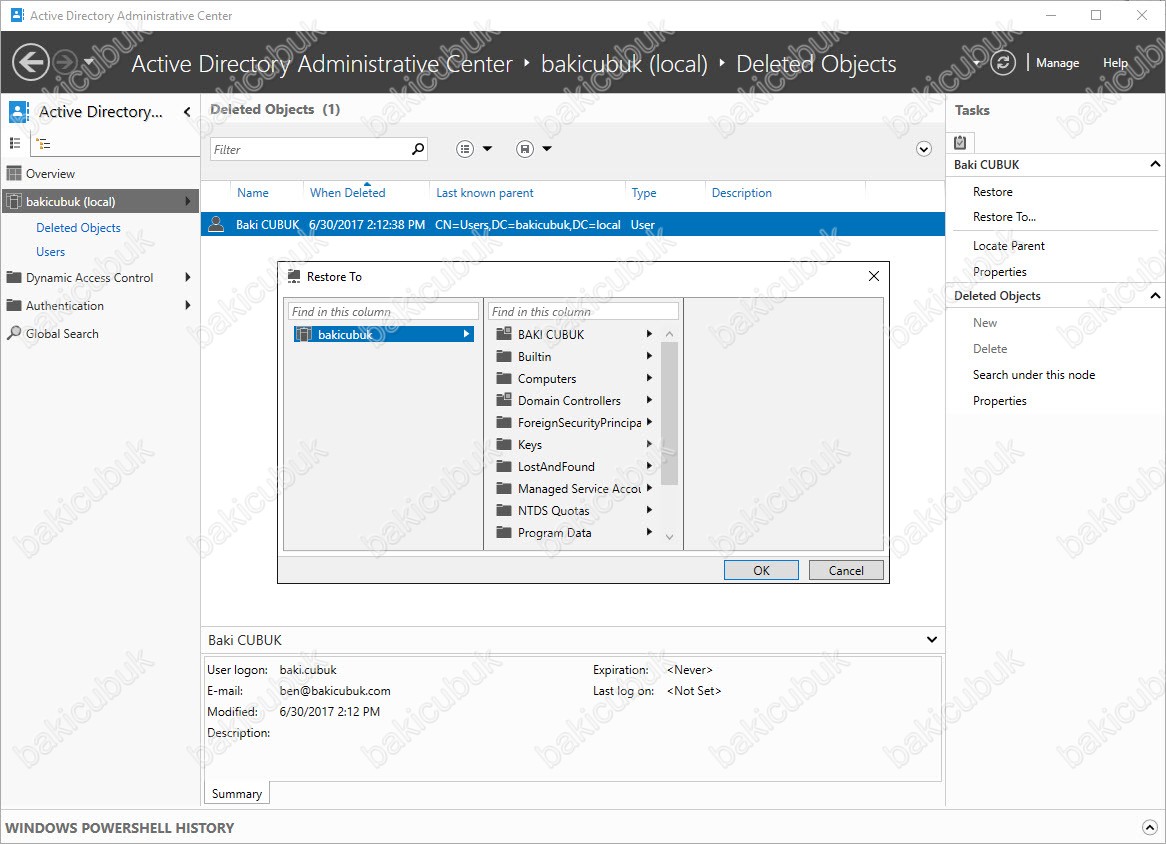Viewport: 1166px width, 844px height.
Task: Choose Restore in the Tasks pane
Action: pos(992,192)
